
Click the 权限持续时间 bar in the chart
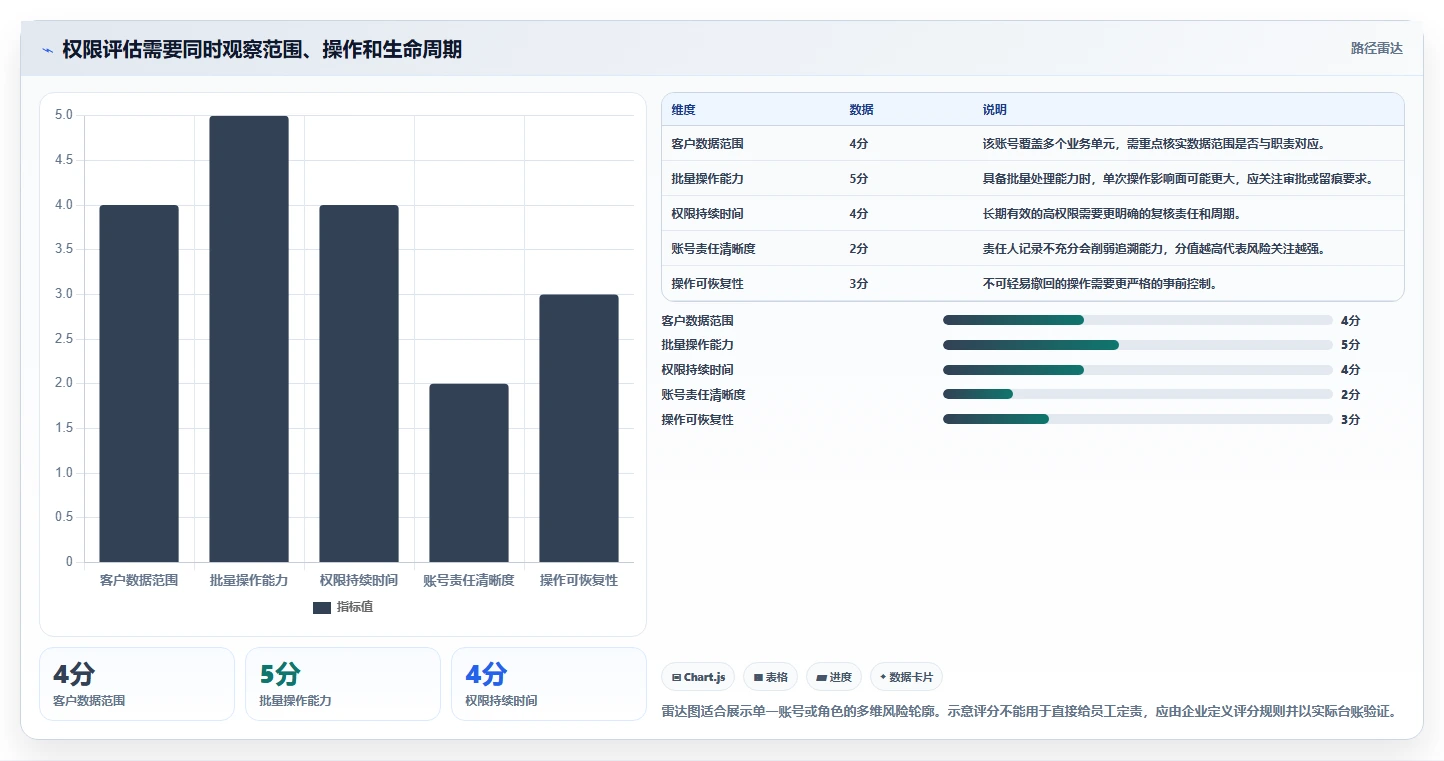[359, 384]
